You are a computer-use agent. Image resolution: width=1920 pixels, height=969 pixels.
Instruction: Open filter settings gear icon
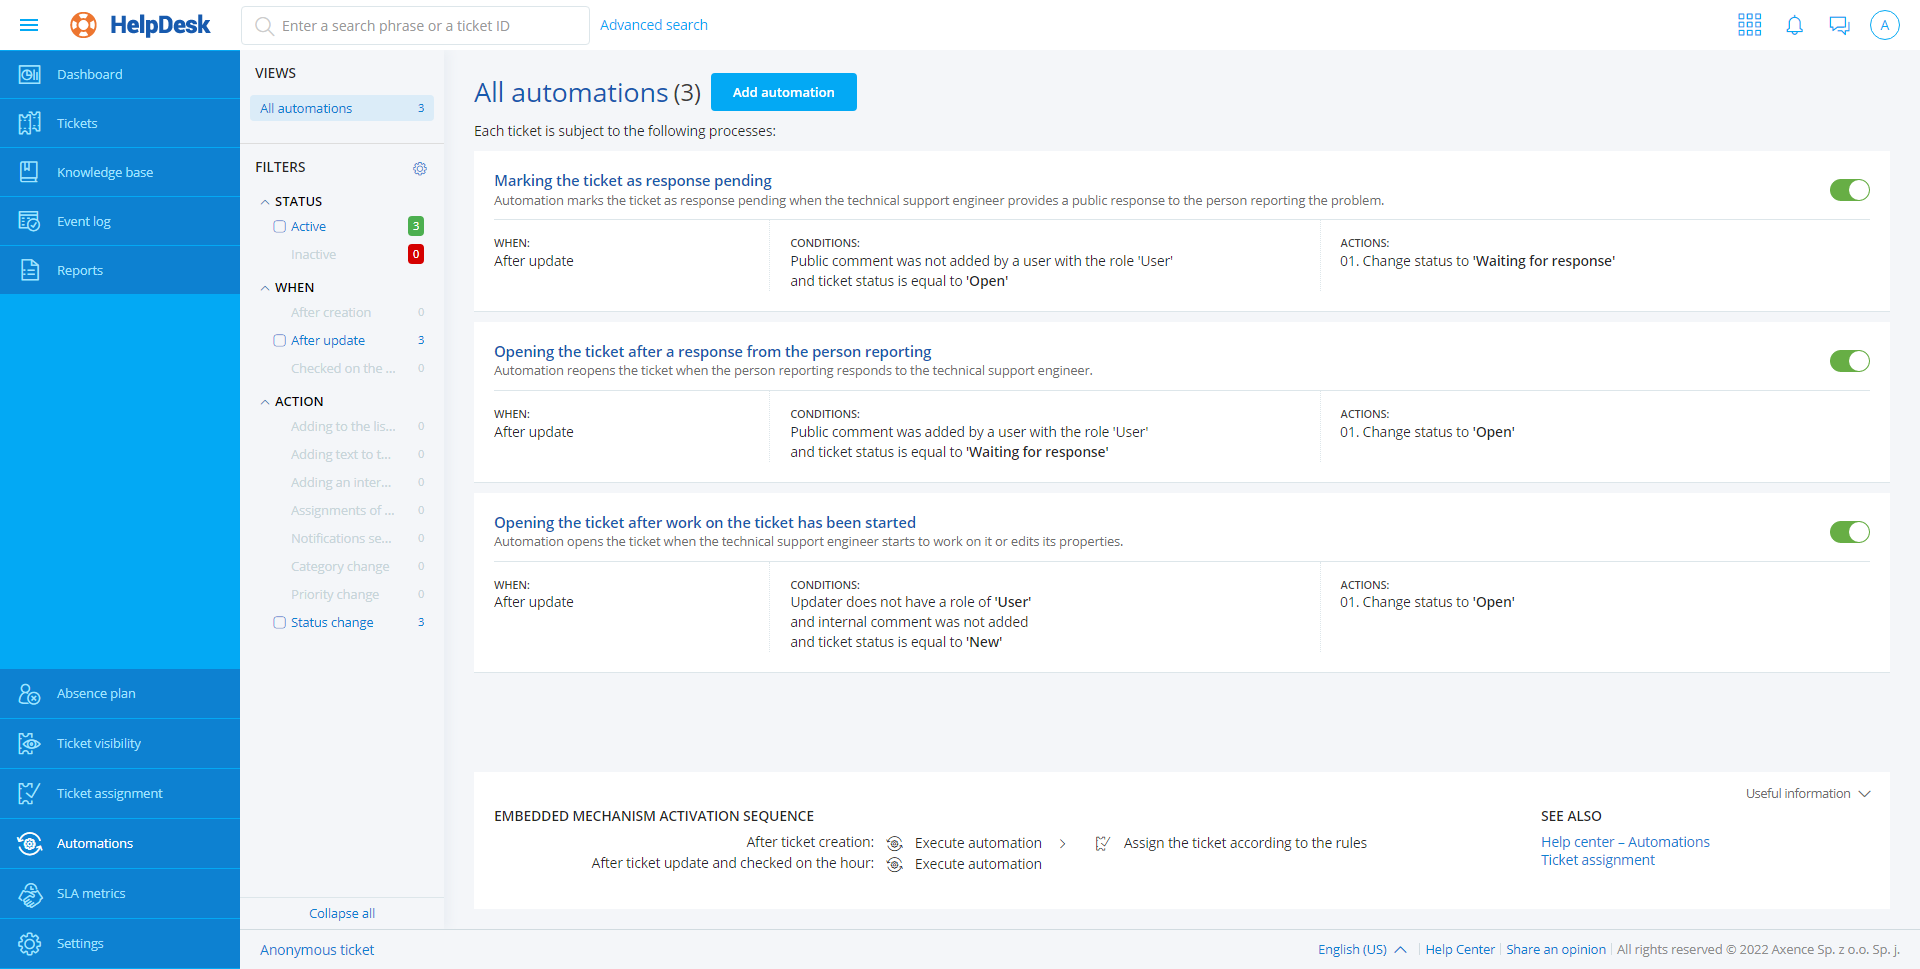(x=420, y=168)
